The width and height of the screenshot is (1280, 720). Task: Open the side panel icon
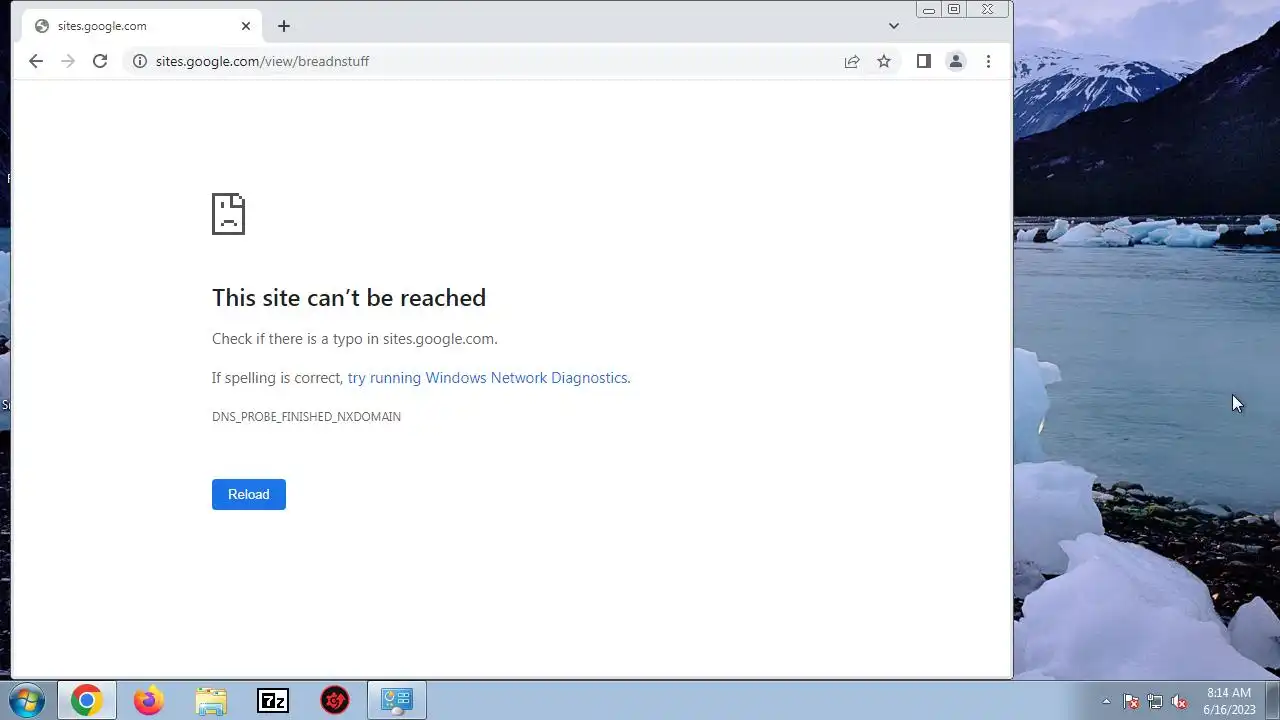point(924,61)
